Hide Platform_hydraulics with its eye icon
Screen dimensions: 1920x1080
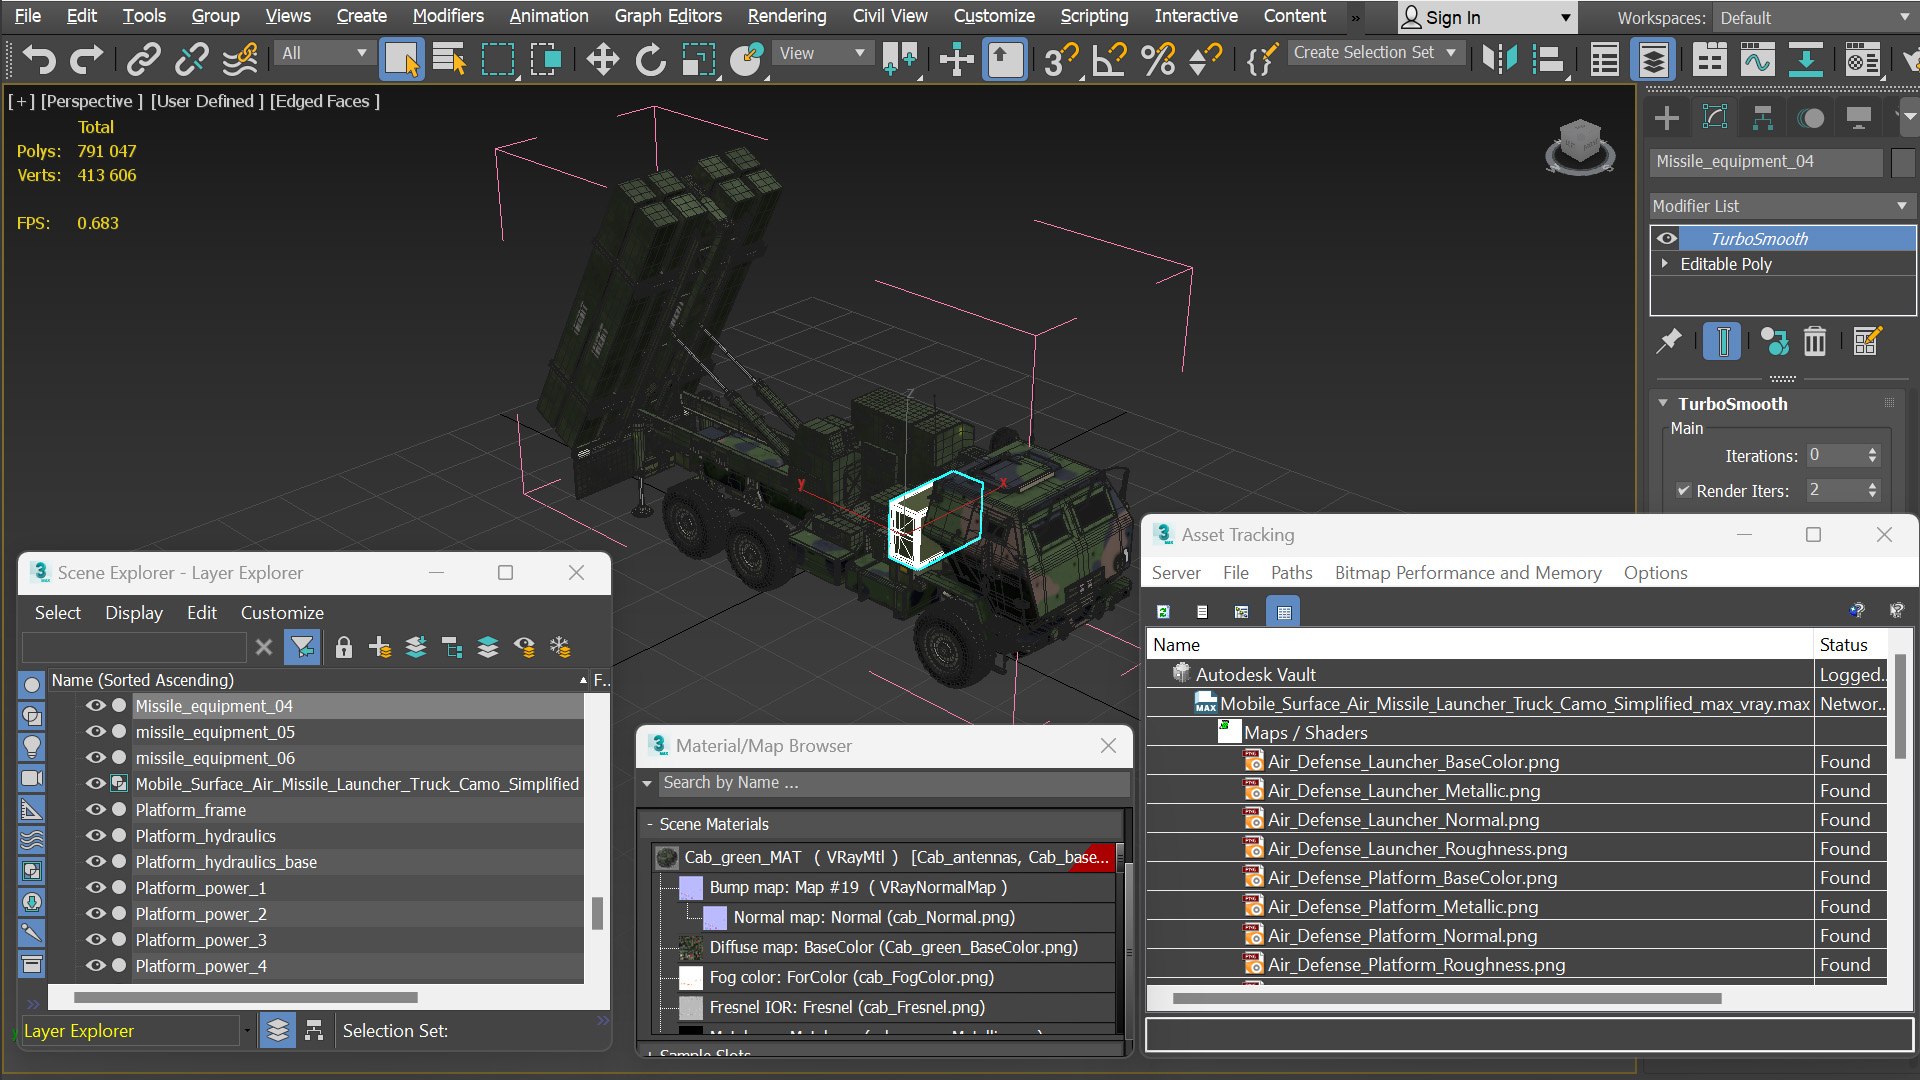tap(95, 836)
